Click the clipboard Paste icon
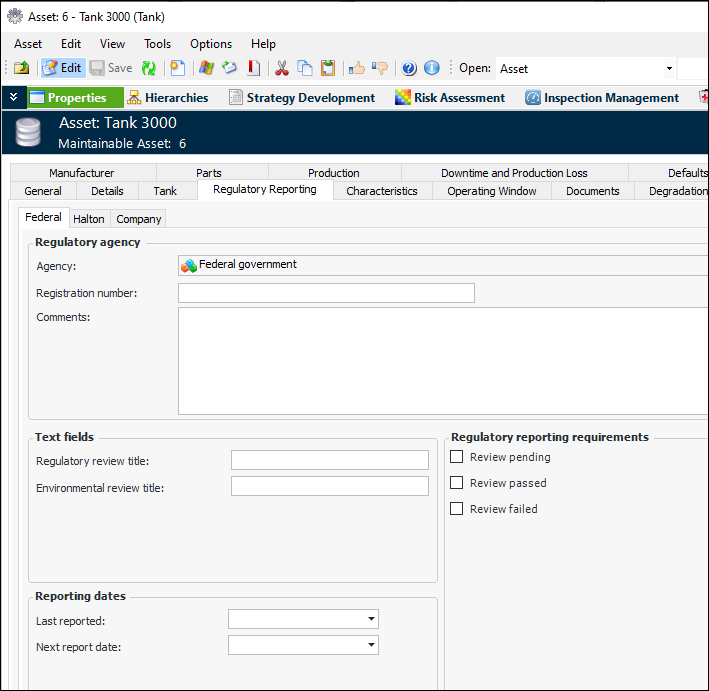Viewport: 709px width, 691px height. 328,68
